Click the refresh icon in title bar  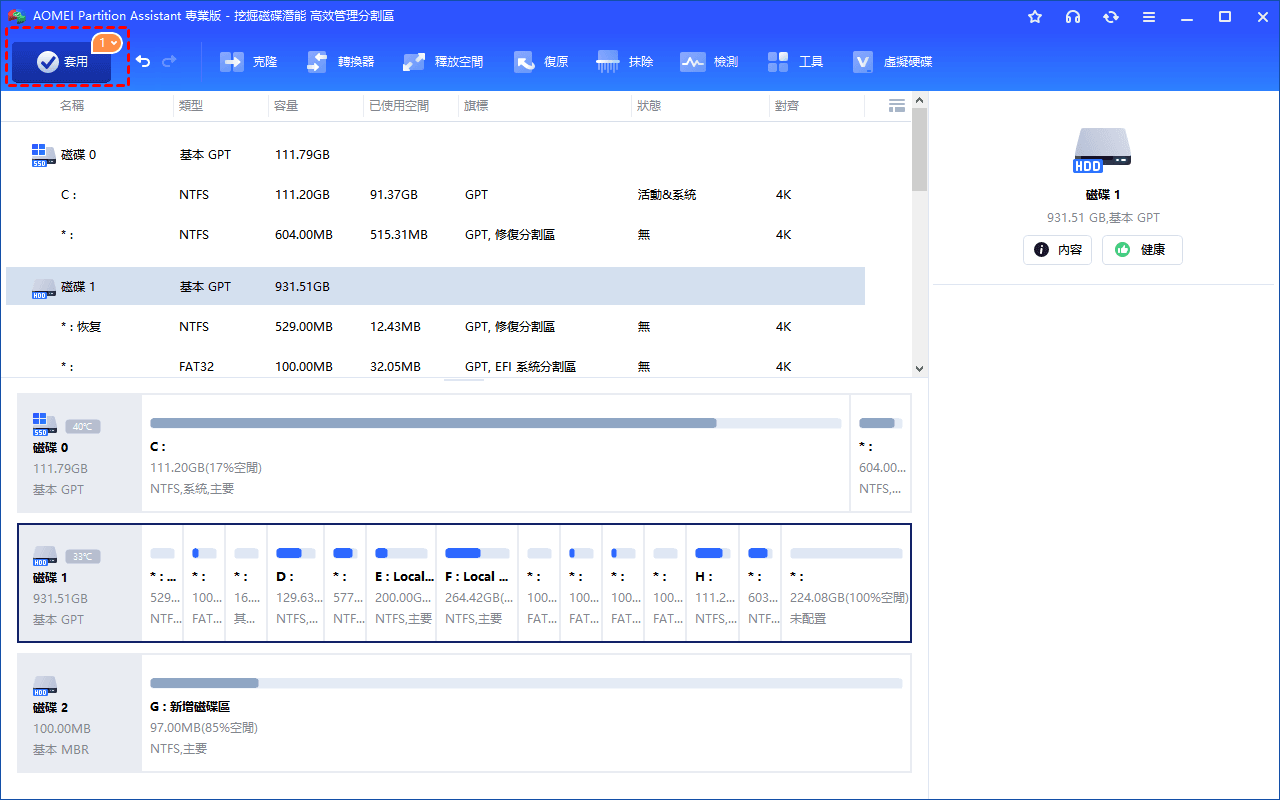click(1111, 17)
